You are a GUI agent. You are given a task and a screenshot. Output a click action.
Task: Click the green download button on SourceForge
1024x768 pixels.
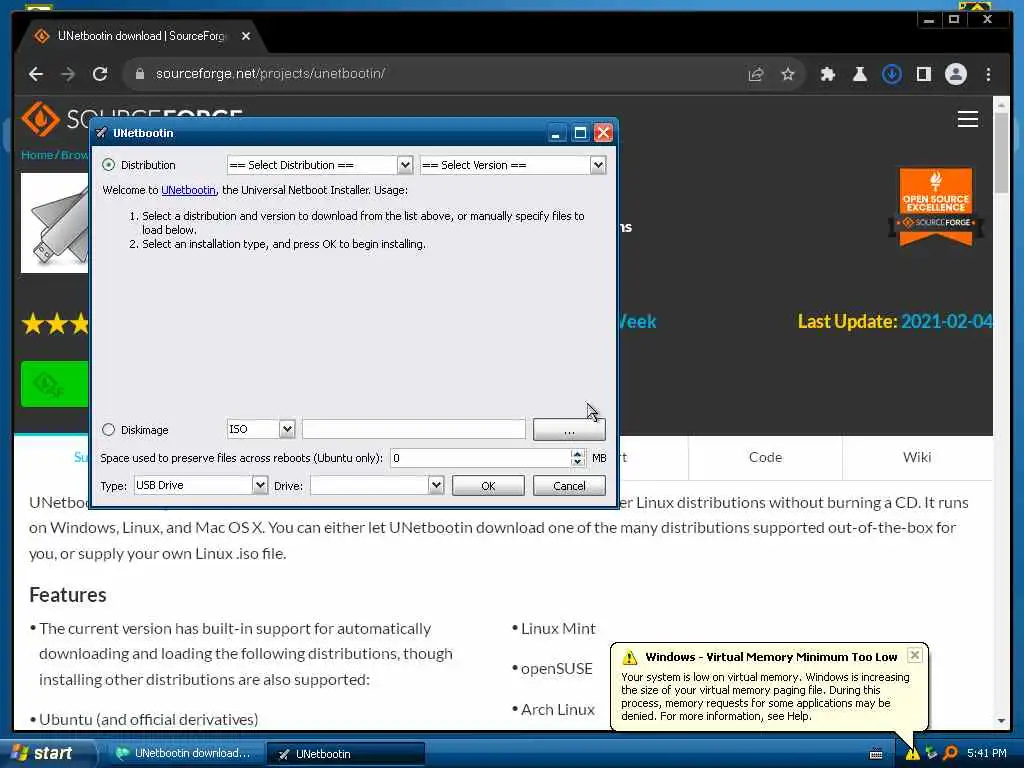coord(54,384)
